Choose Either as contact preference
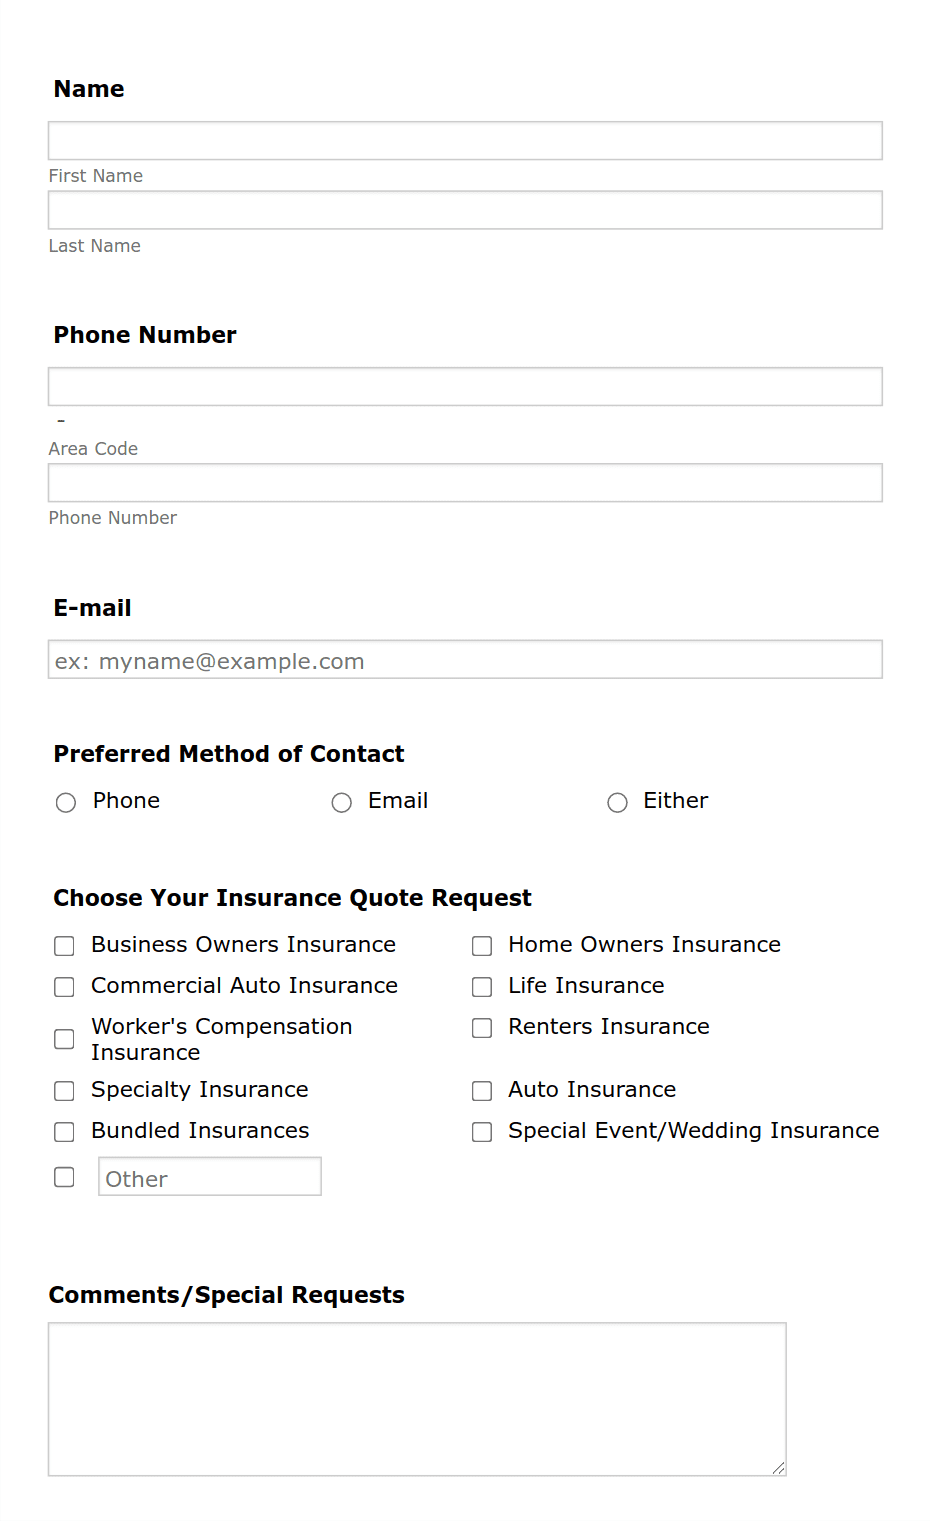 pyautogui.click(x=617, y=802)
